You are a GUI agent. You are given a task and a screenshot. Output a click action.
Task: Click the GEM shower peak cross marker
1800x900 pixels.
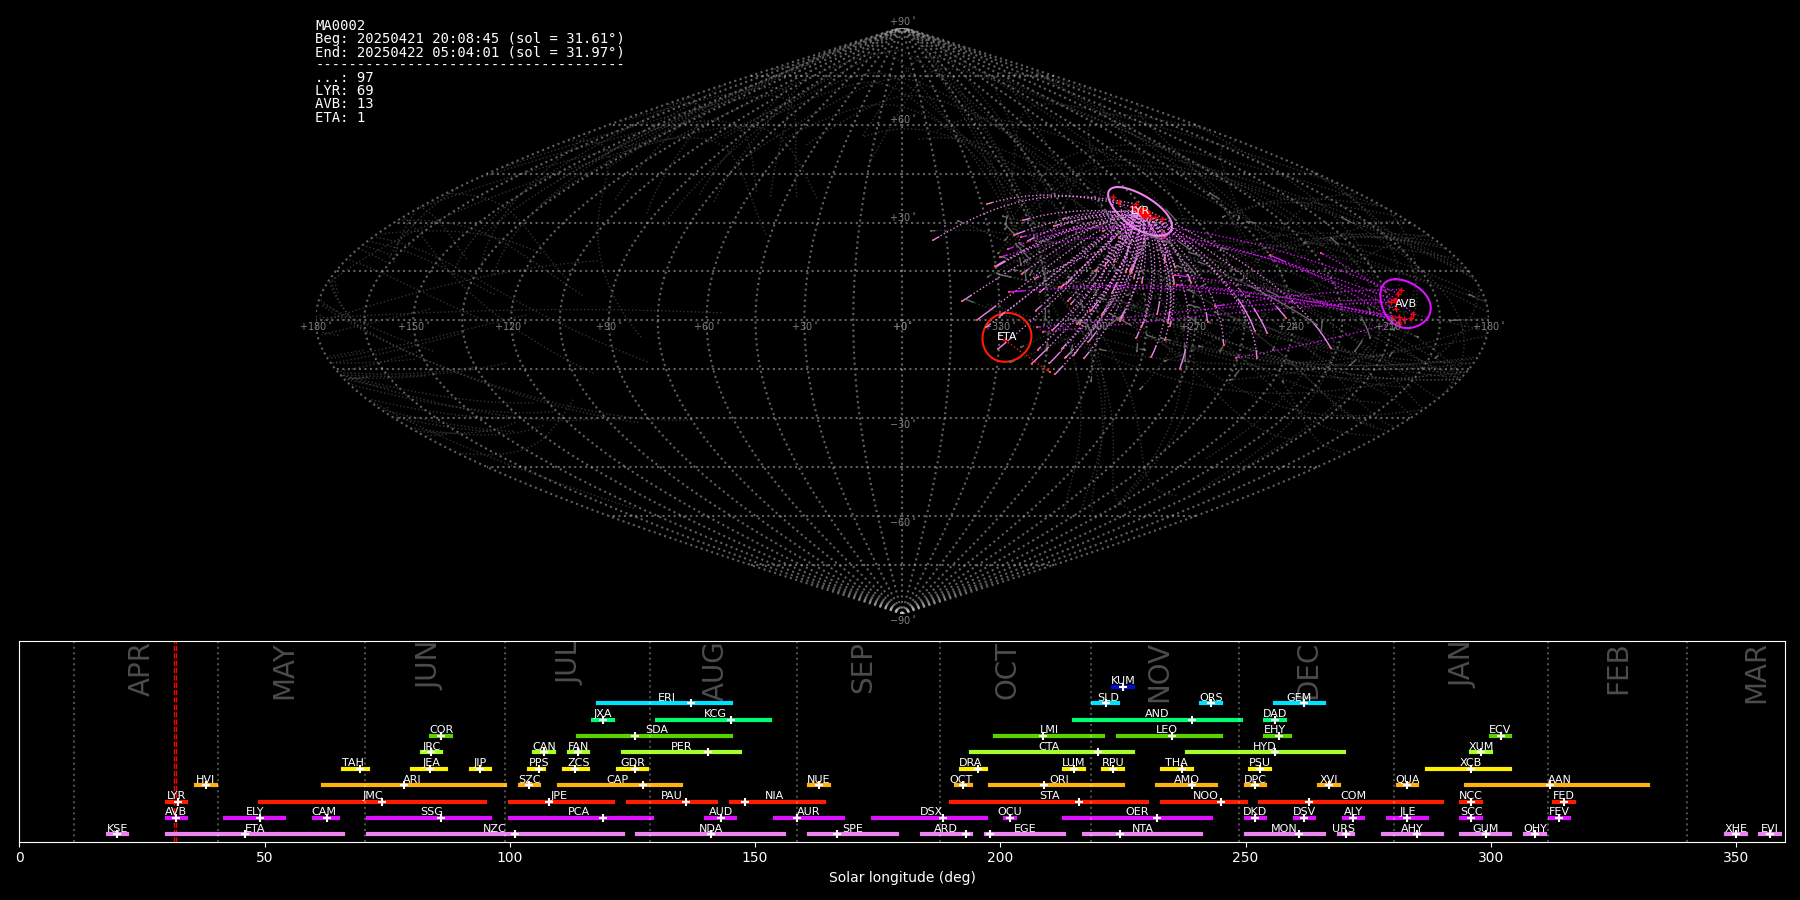tap(1303, 703)
